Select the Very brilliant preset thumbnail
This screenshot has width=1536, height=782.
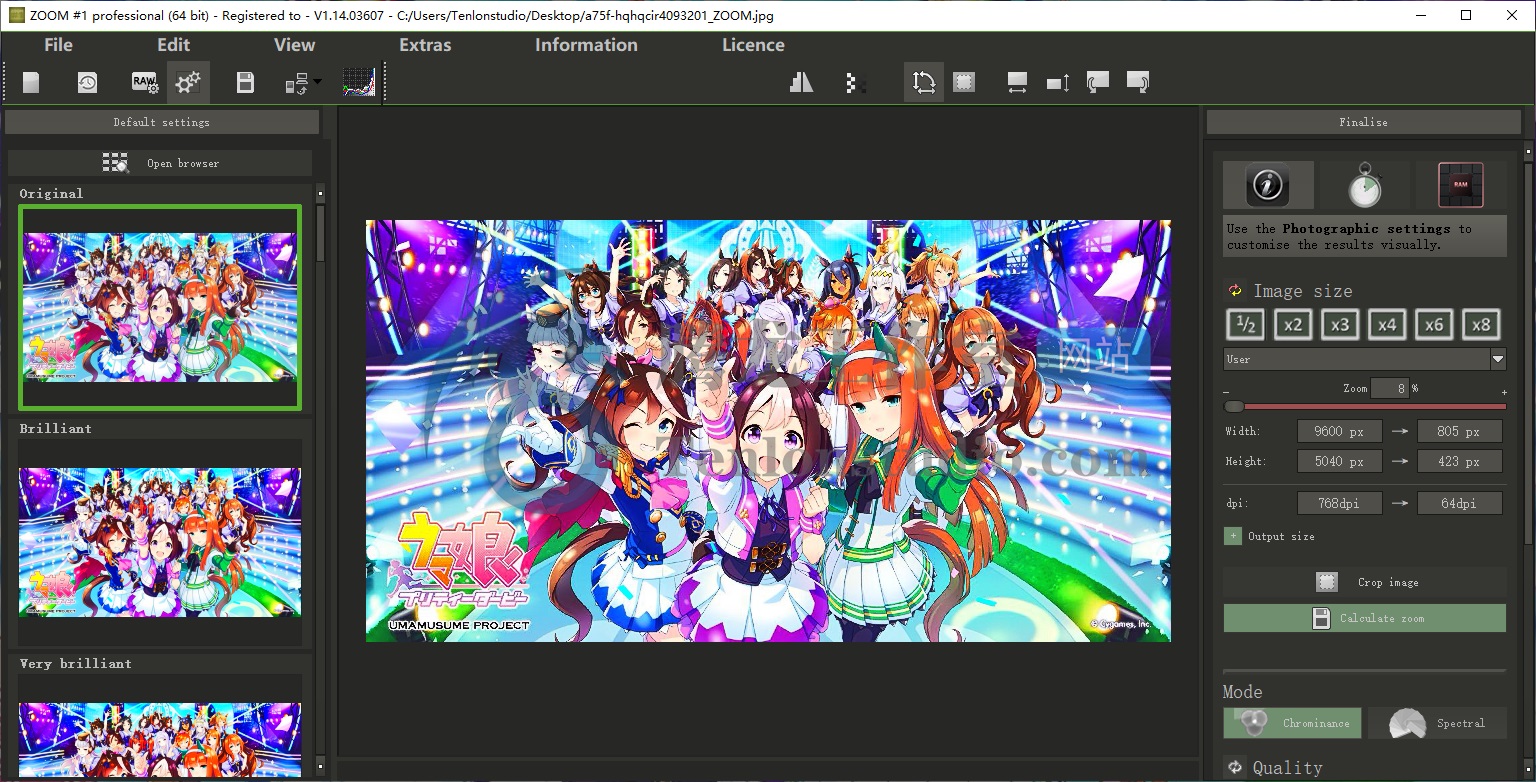pyautogui.click(x=160, y=725)
